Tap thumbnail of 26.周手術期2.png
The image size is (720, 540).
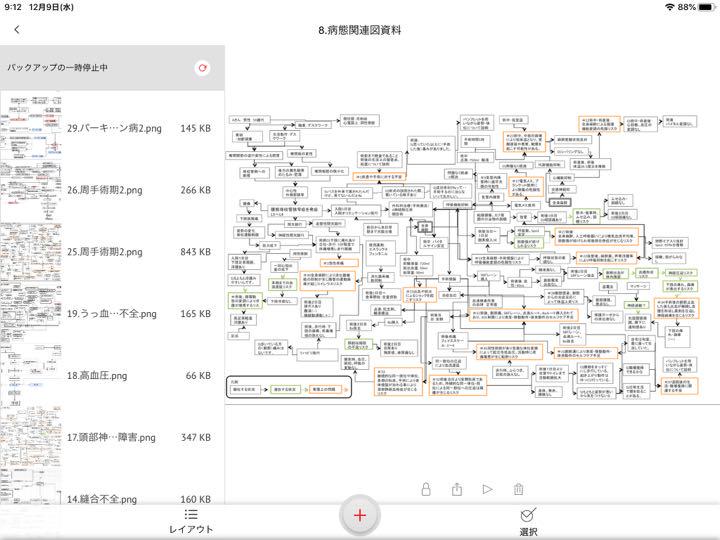coord(31,190)
